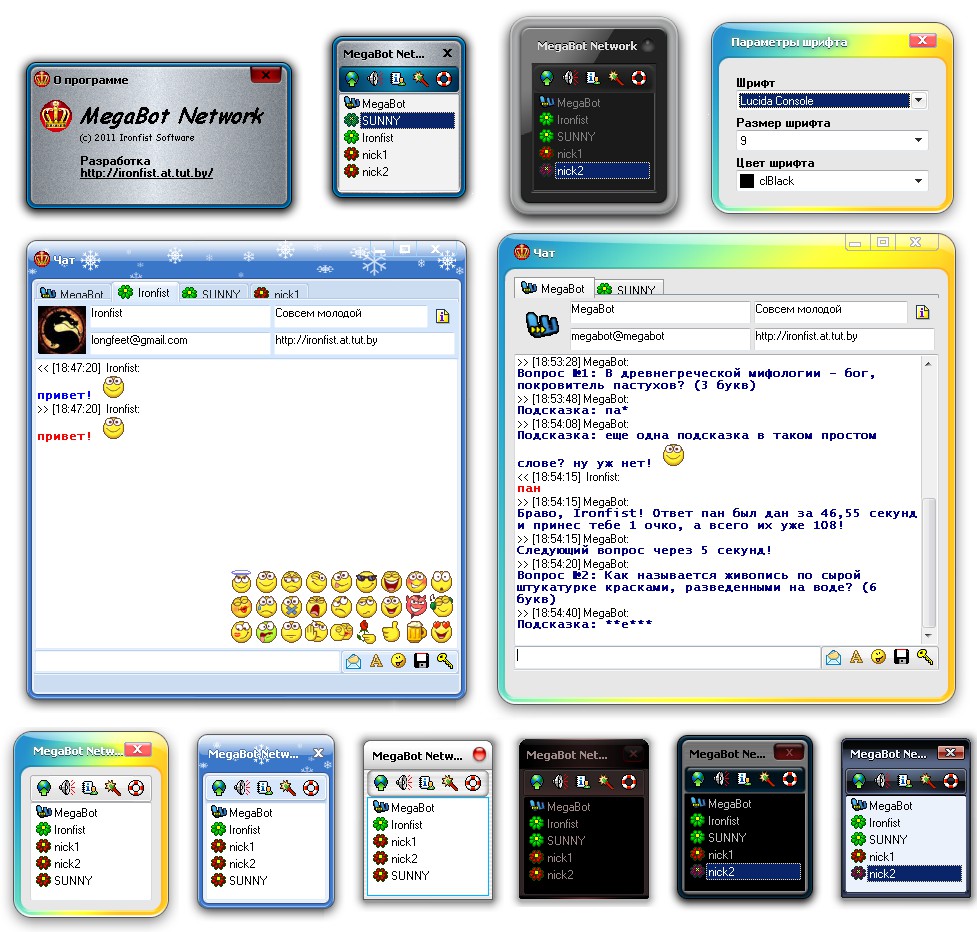Toggle the speaker sound icon in blue-framed top contact window
977x932 pixels.
point(374,78)
